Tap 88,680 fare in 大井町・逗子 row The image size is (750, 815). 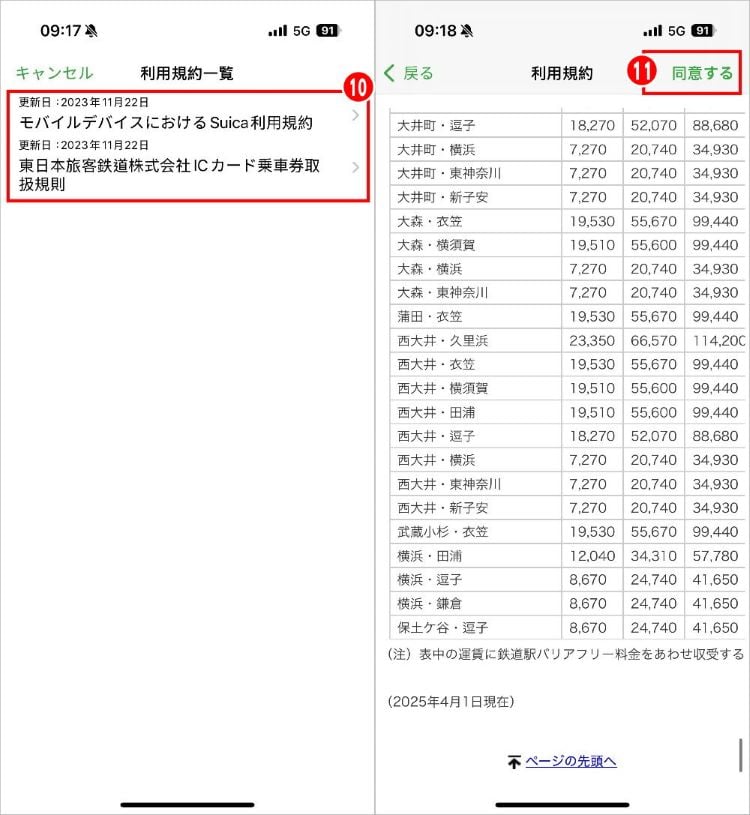click(x=715, y=125)
